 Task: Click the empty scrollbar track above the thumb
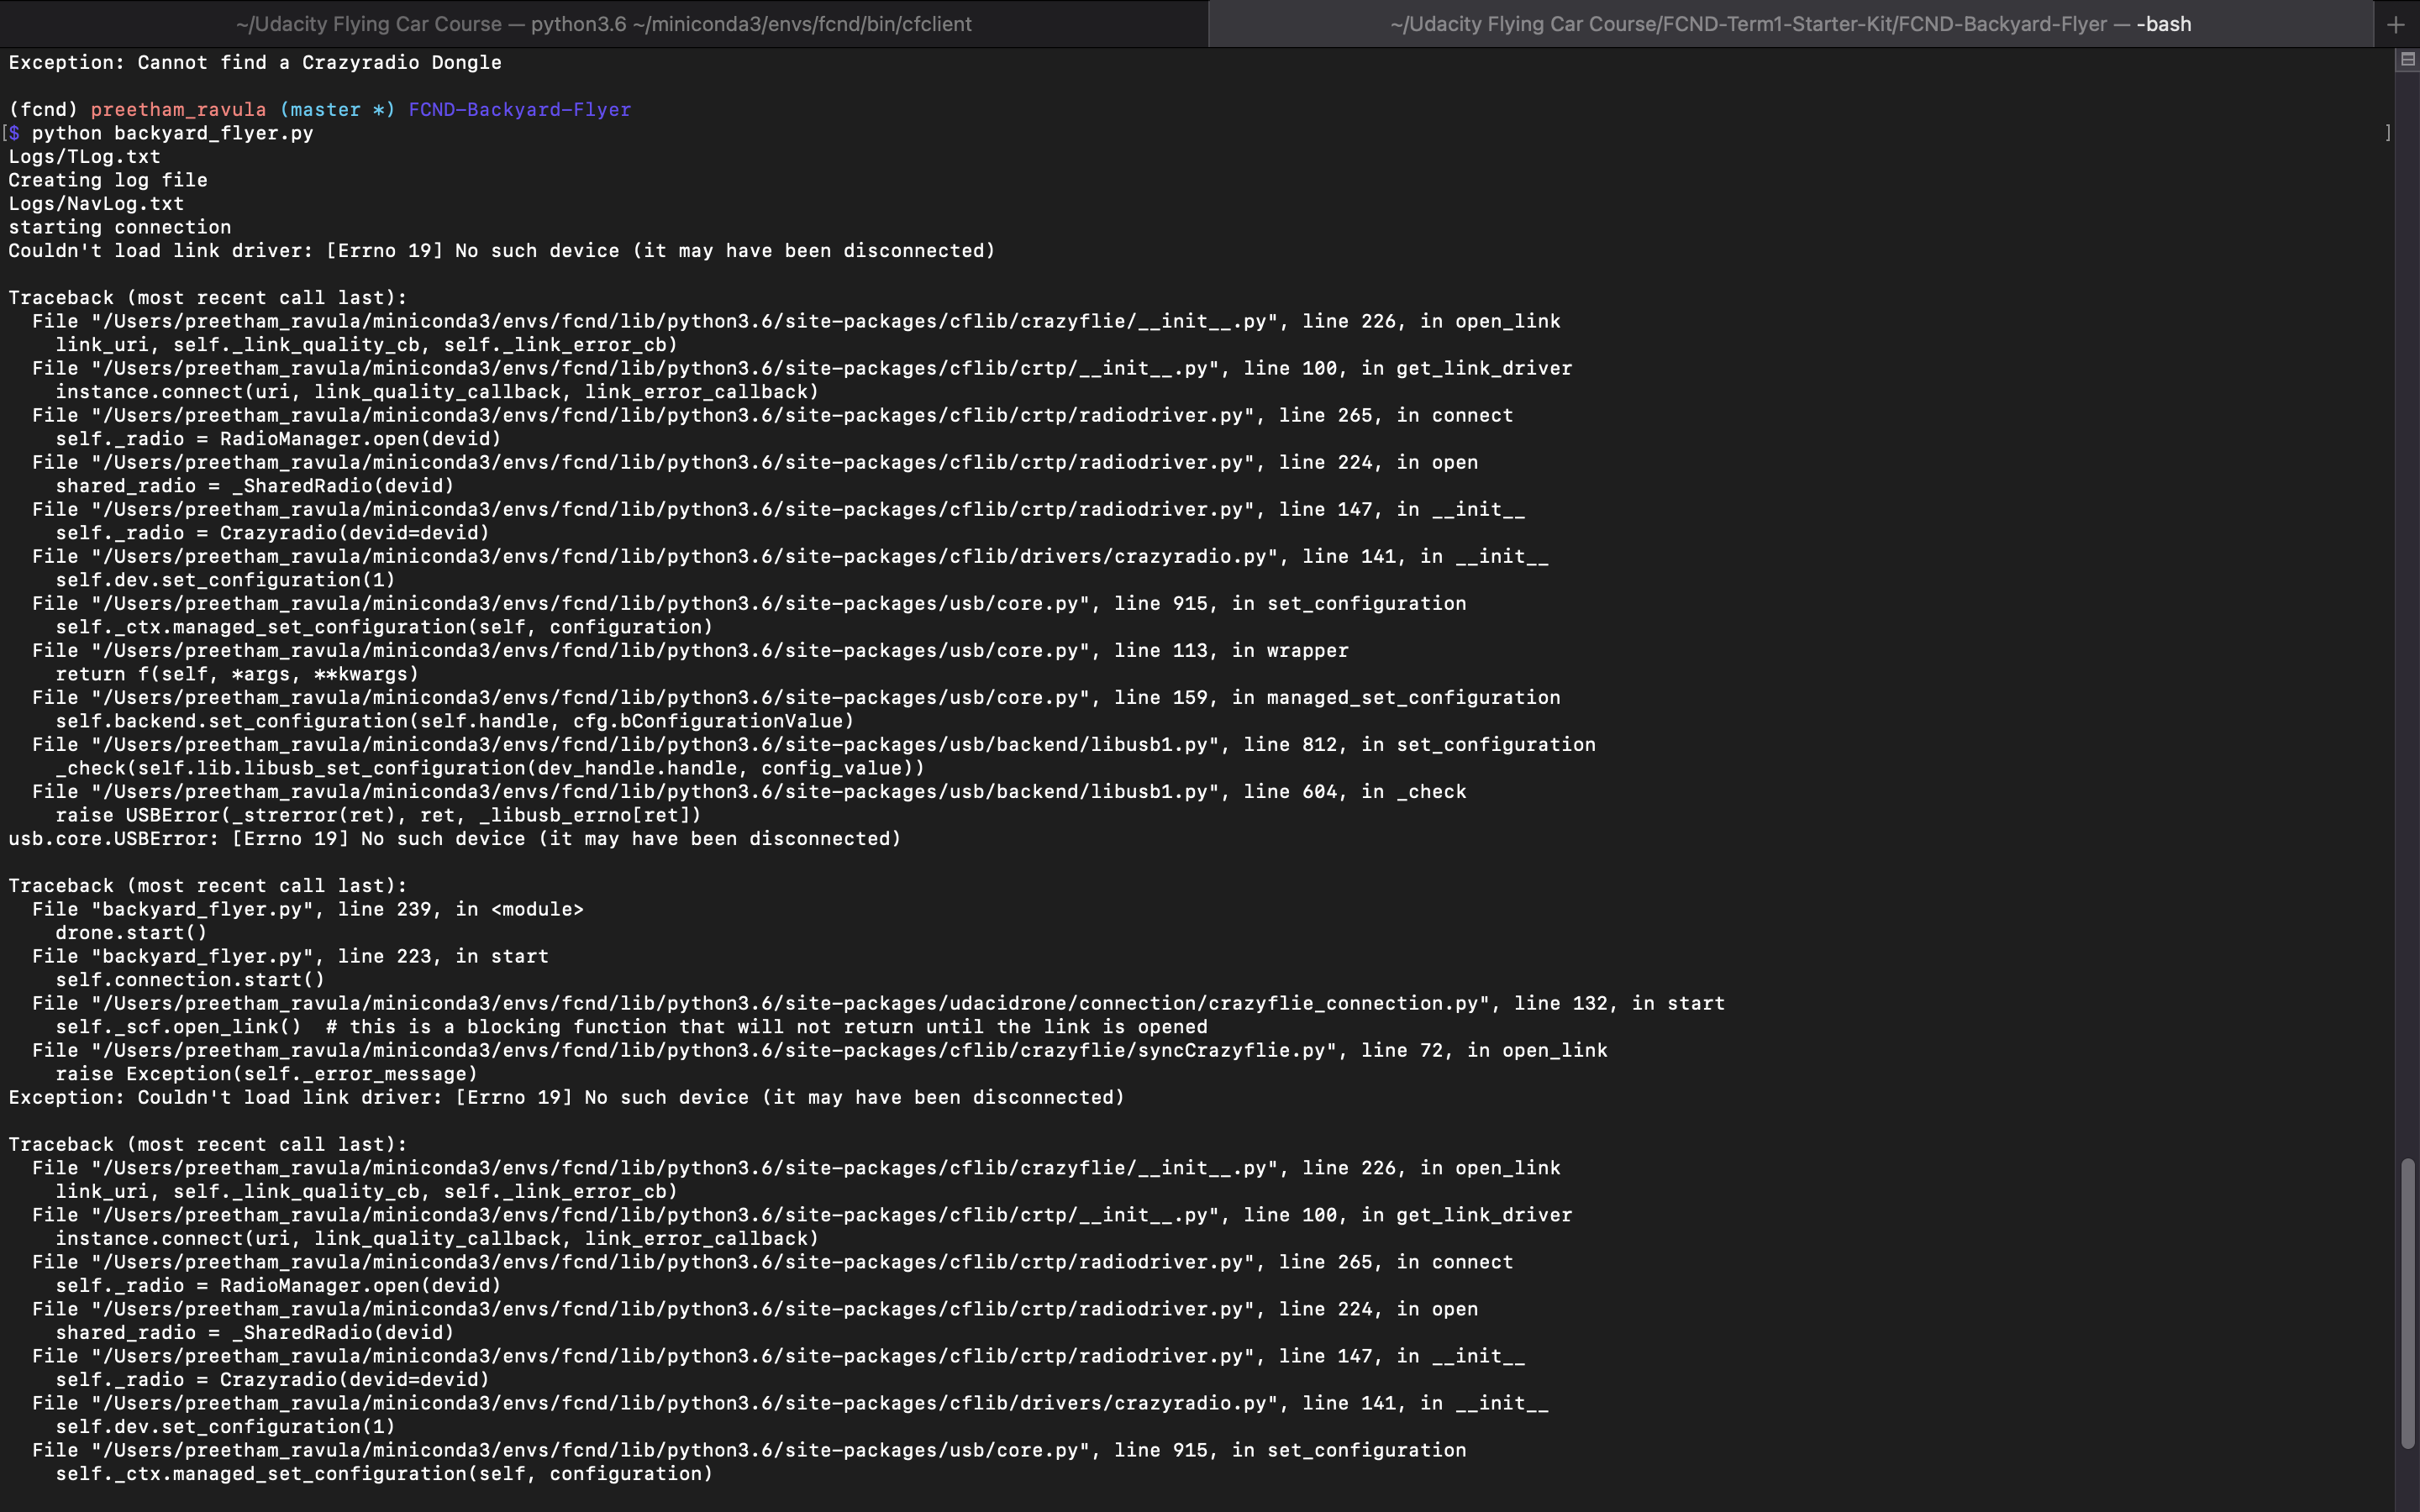click(x=2407, y=600)
